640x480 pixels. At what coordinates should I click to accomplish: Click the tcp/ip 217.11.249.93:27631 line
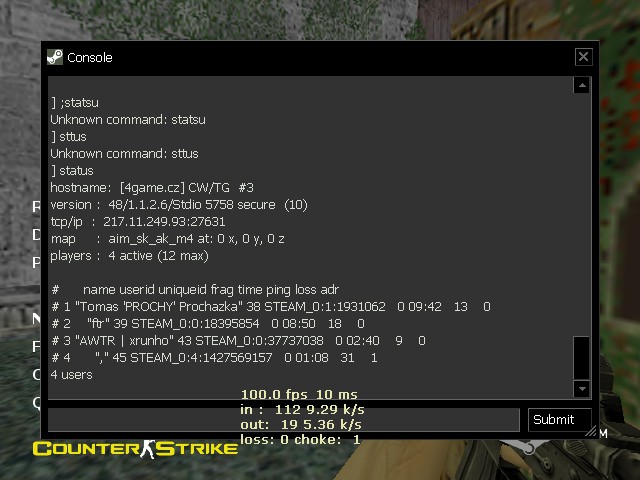tap(138, 222)
